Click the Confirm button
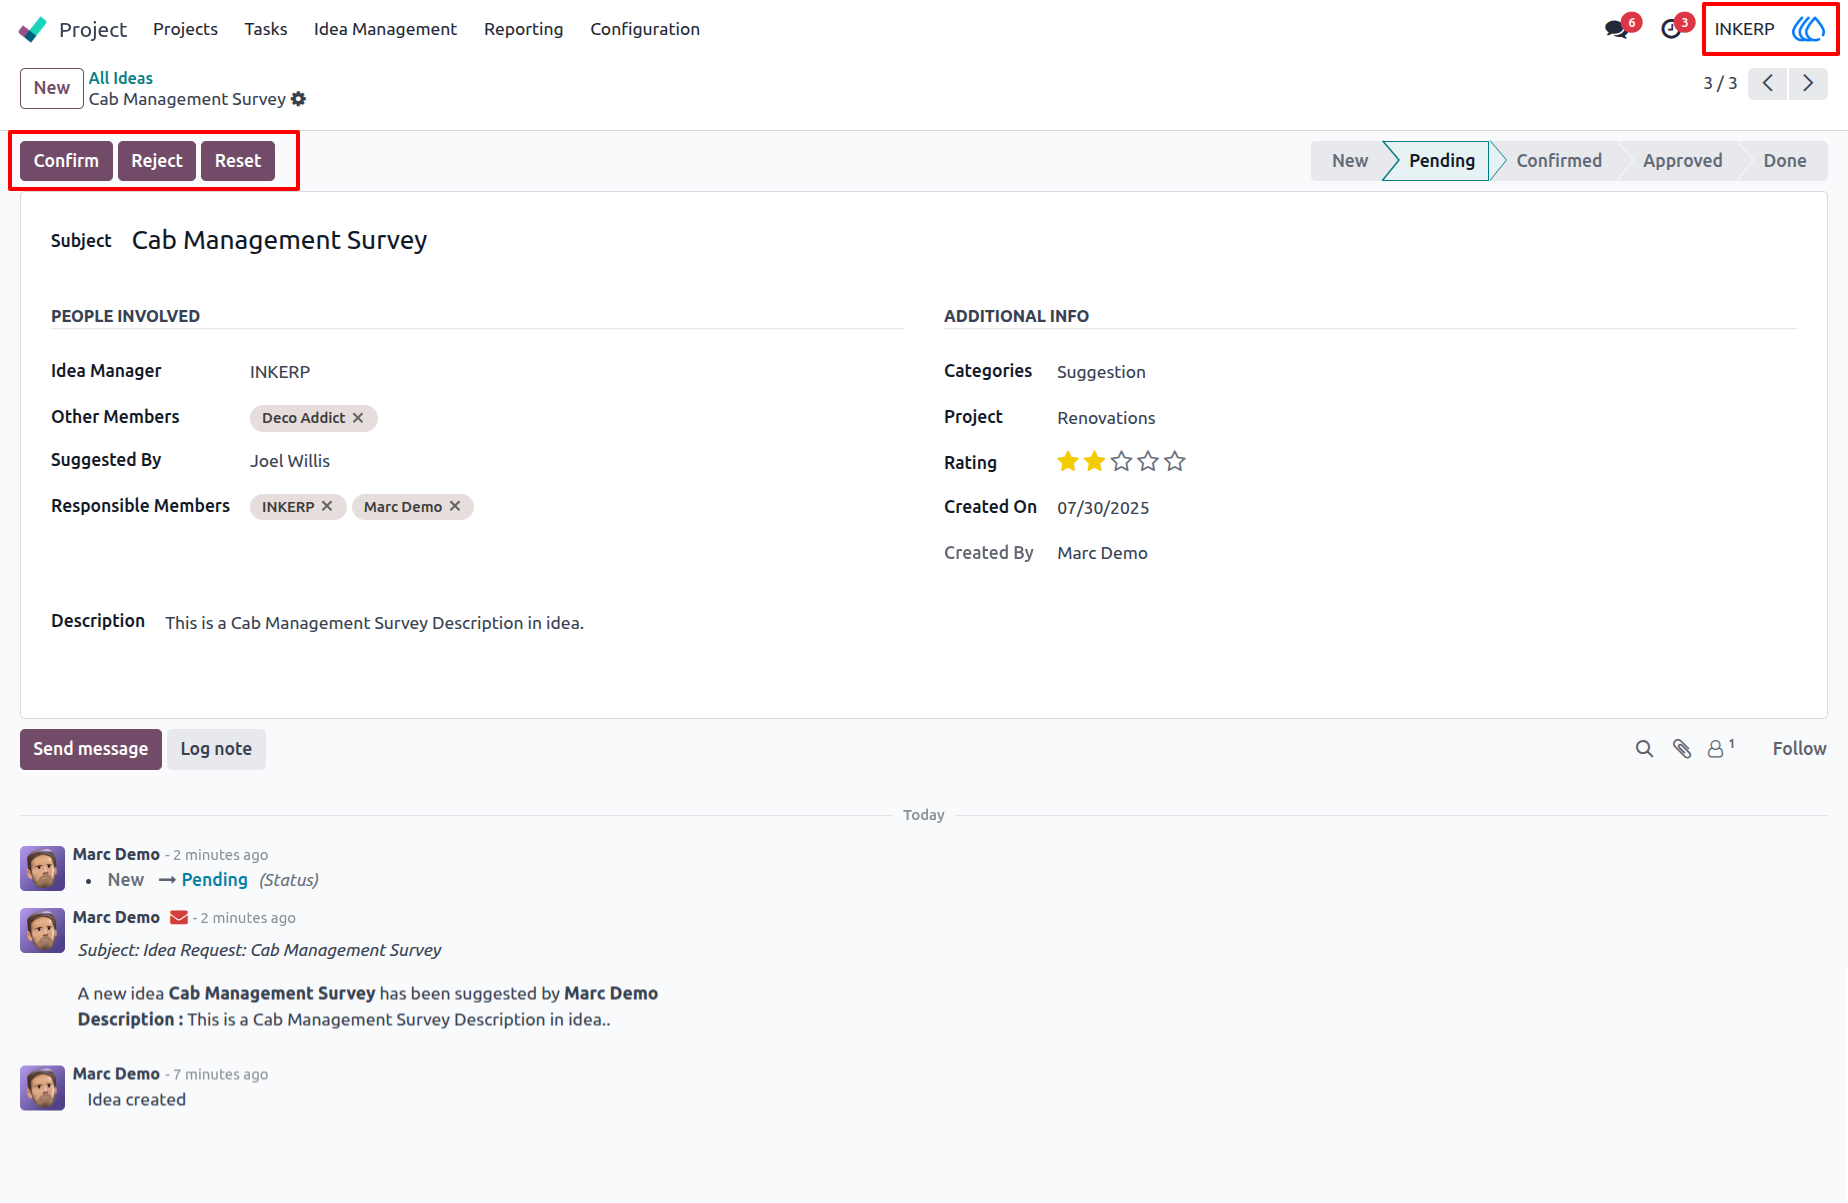 [66, 161]
